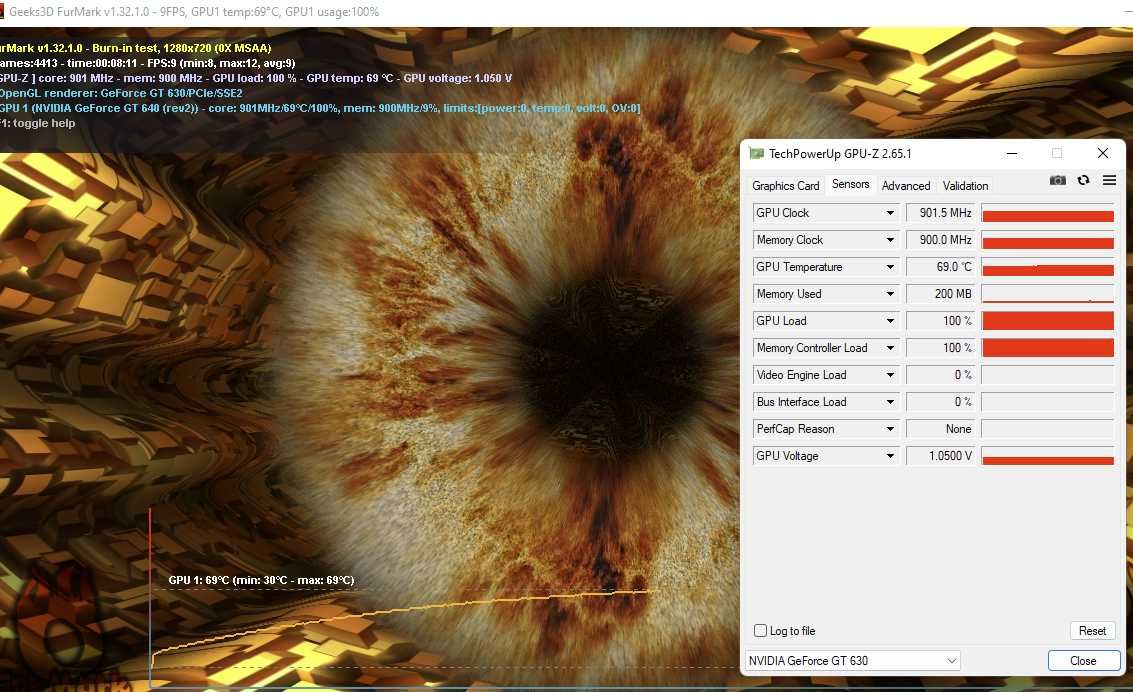Click the FurMark GPU 1 temperature graph label
Screen dimensions: 1133x692
261,580
